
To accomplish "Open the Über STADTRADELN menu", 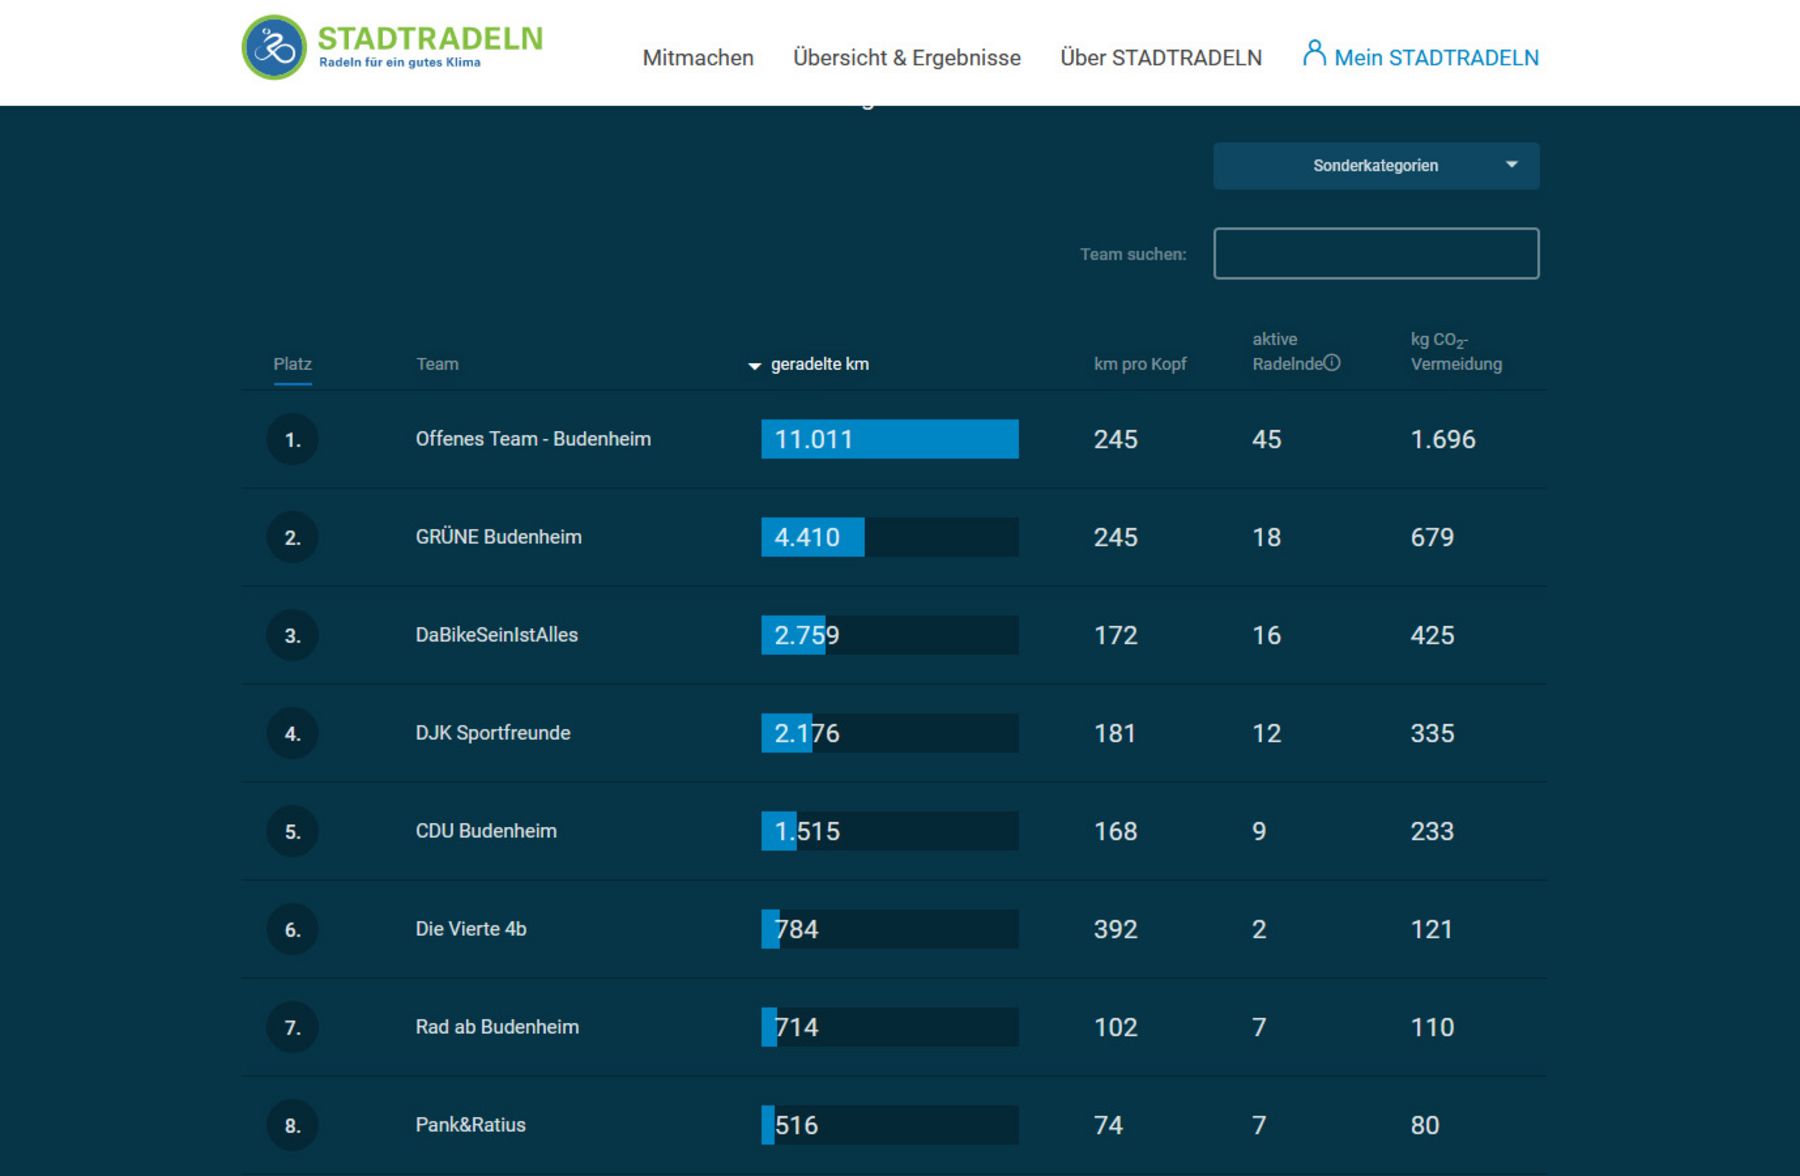I will (1160, 58).
